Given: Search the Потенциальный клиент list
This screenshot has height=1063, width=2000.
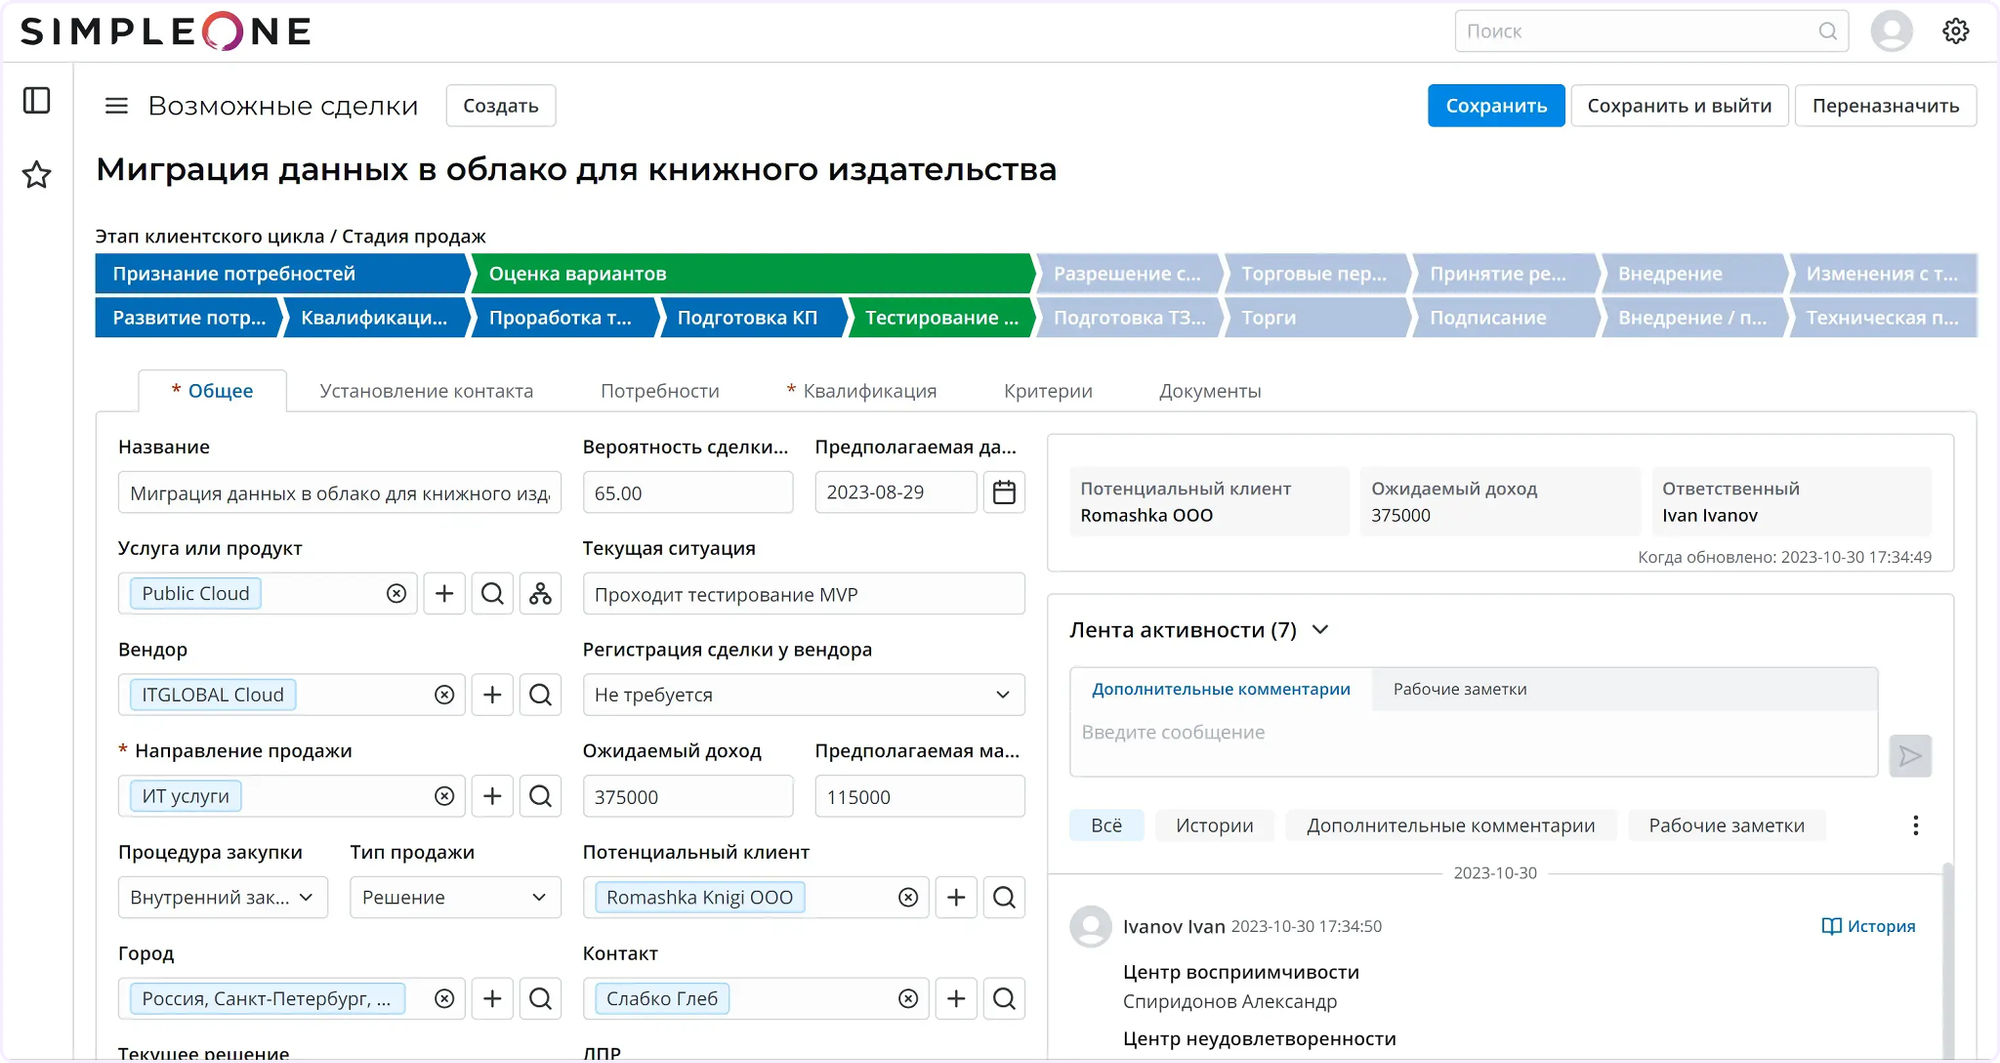Looking at the screenshot, I should [x=1004, y=898].
